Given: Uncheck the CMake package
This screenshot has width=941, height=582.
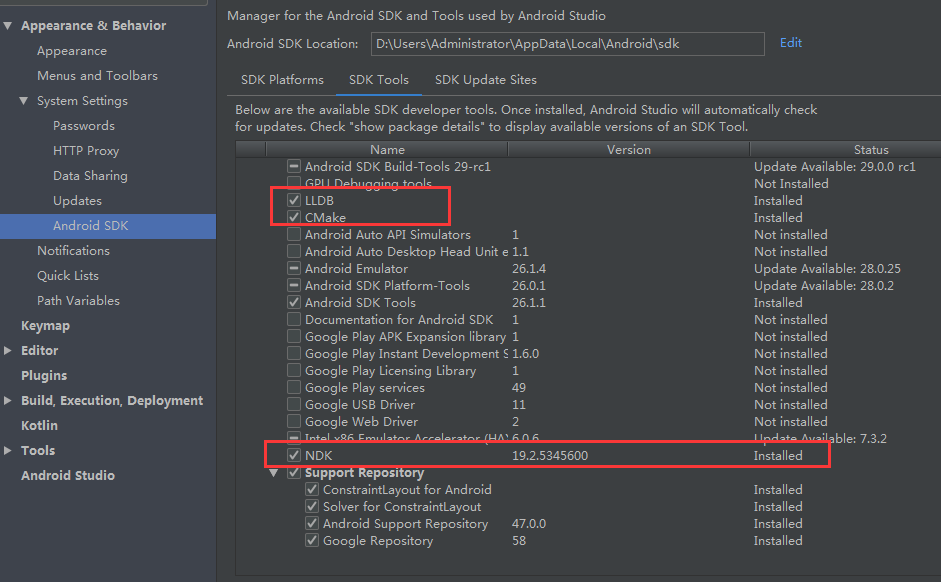Looking at the screenshot, I should tap(293, 216).
